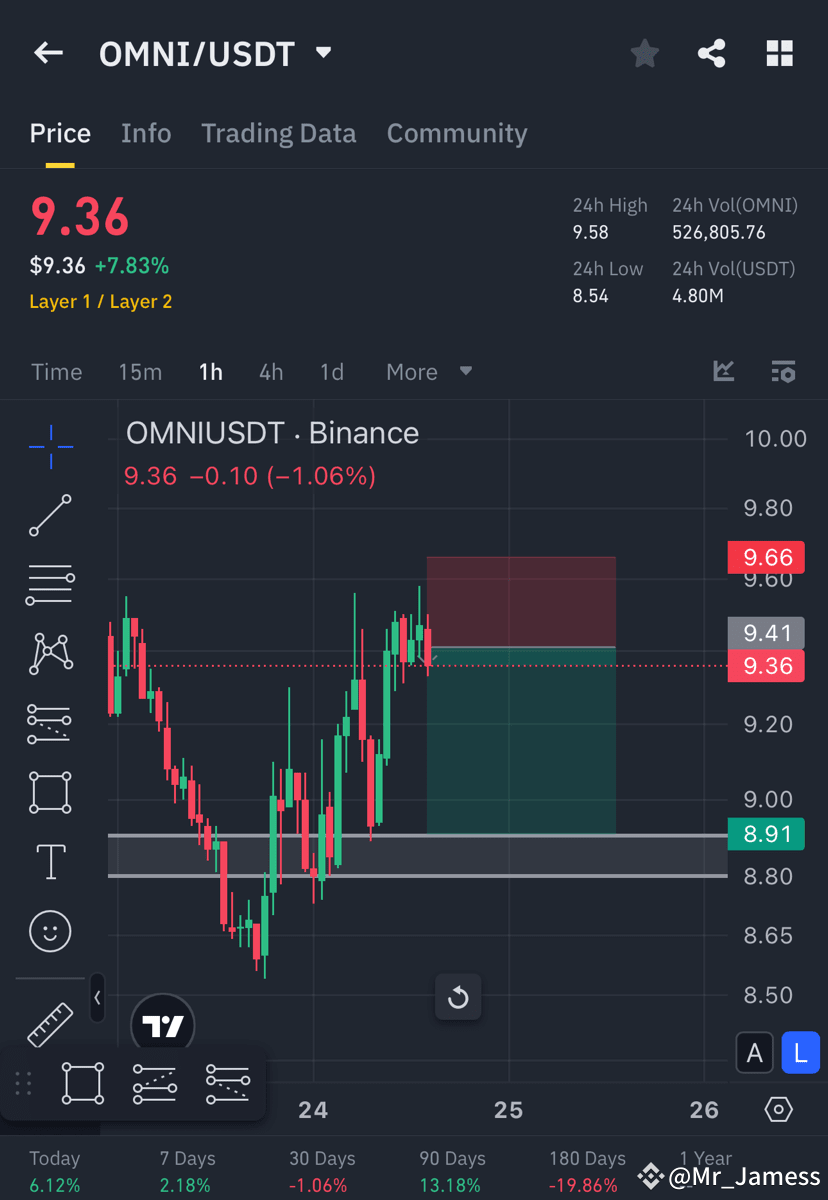Open the OMNI/USDT pair selector dropdown
Image resolution: width=828 pixels, height=1200 pixels.
(322, 53)
